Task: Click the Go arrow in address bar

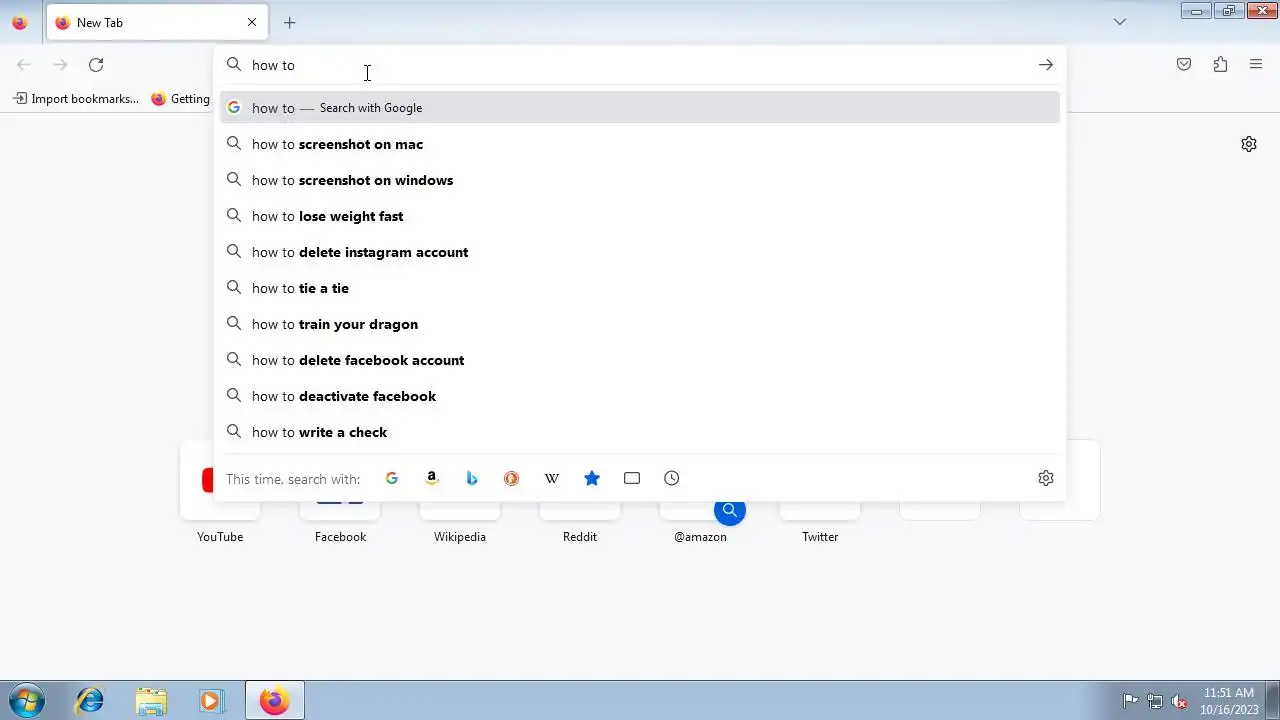Action: tap(1045, 65)
